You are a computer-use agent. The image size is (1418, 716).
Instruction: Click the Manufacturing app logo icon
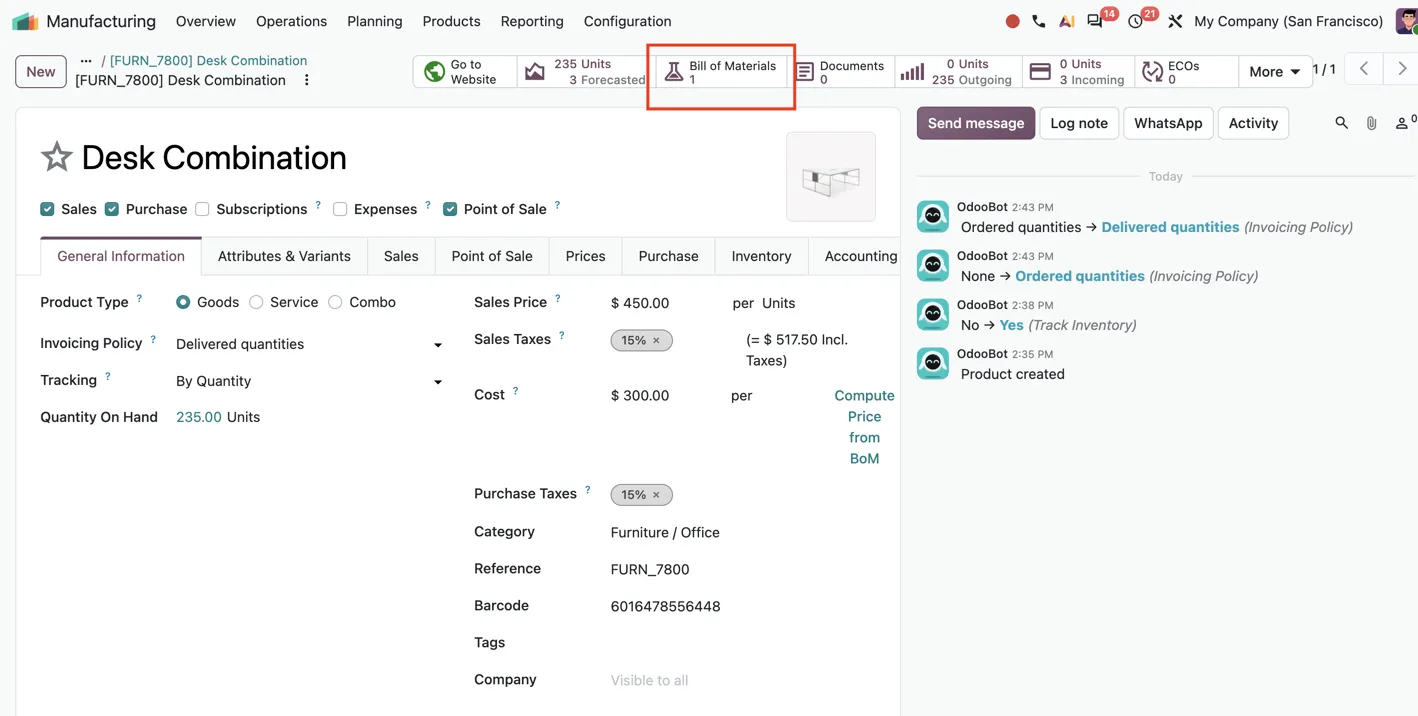coord(25,21)
